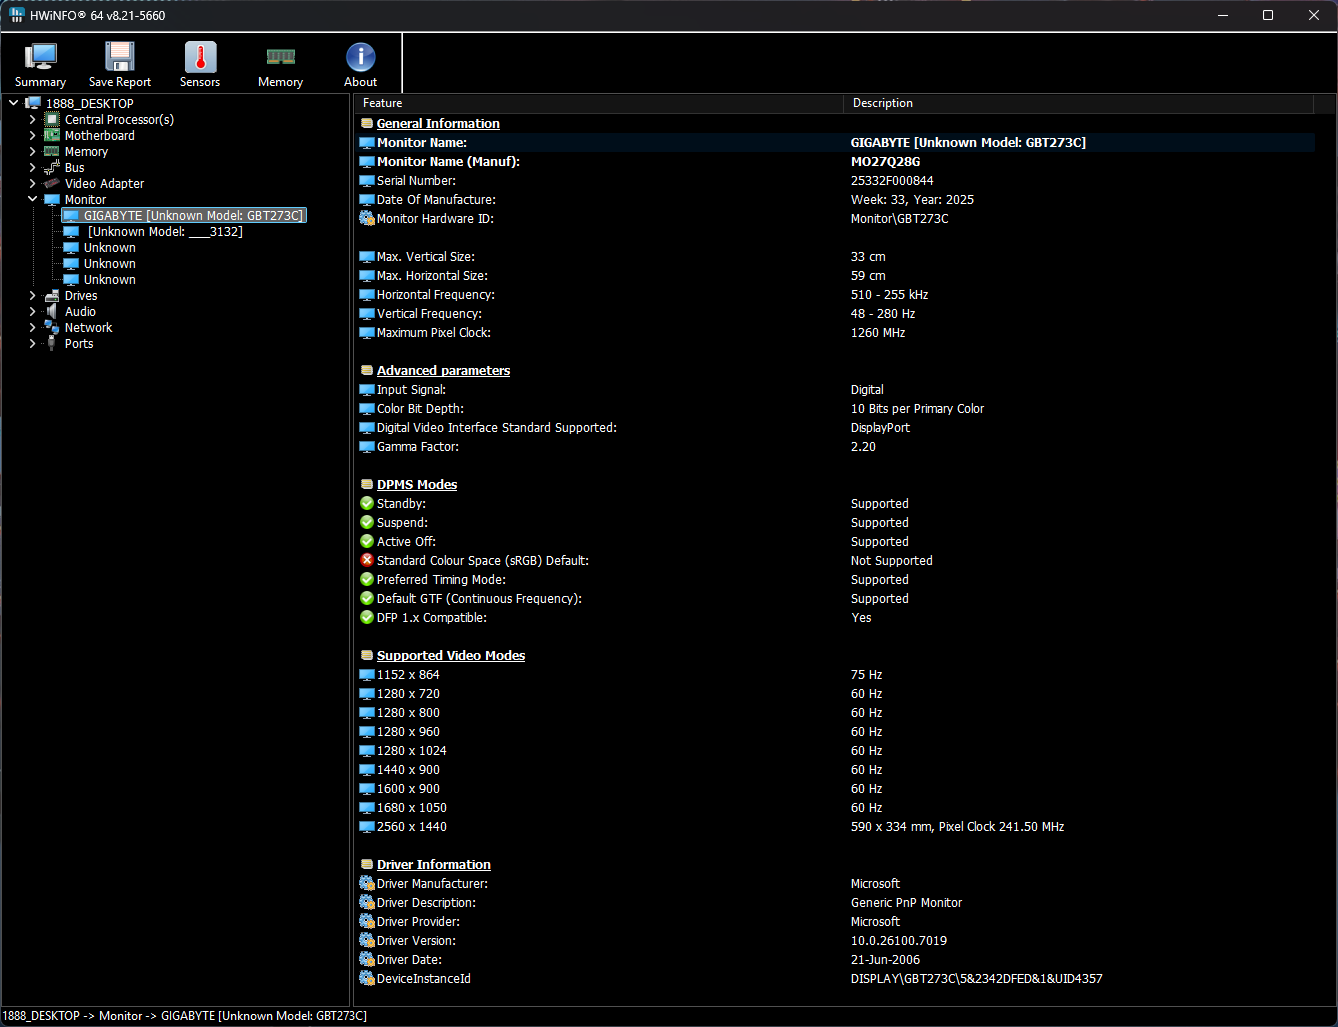The height and width of the screenshot is (1027, 1338).
Task: Select the 1152 x 864 video mode
Action: click(x=835, y=674)
